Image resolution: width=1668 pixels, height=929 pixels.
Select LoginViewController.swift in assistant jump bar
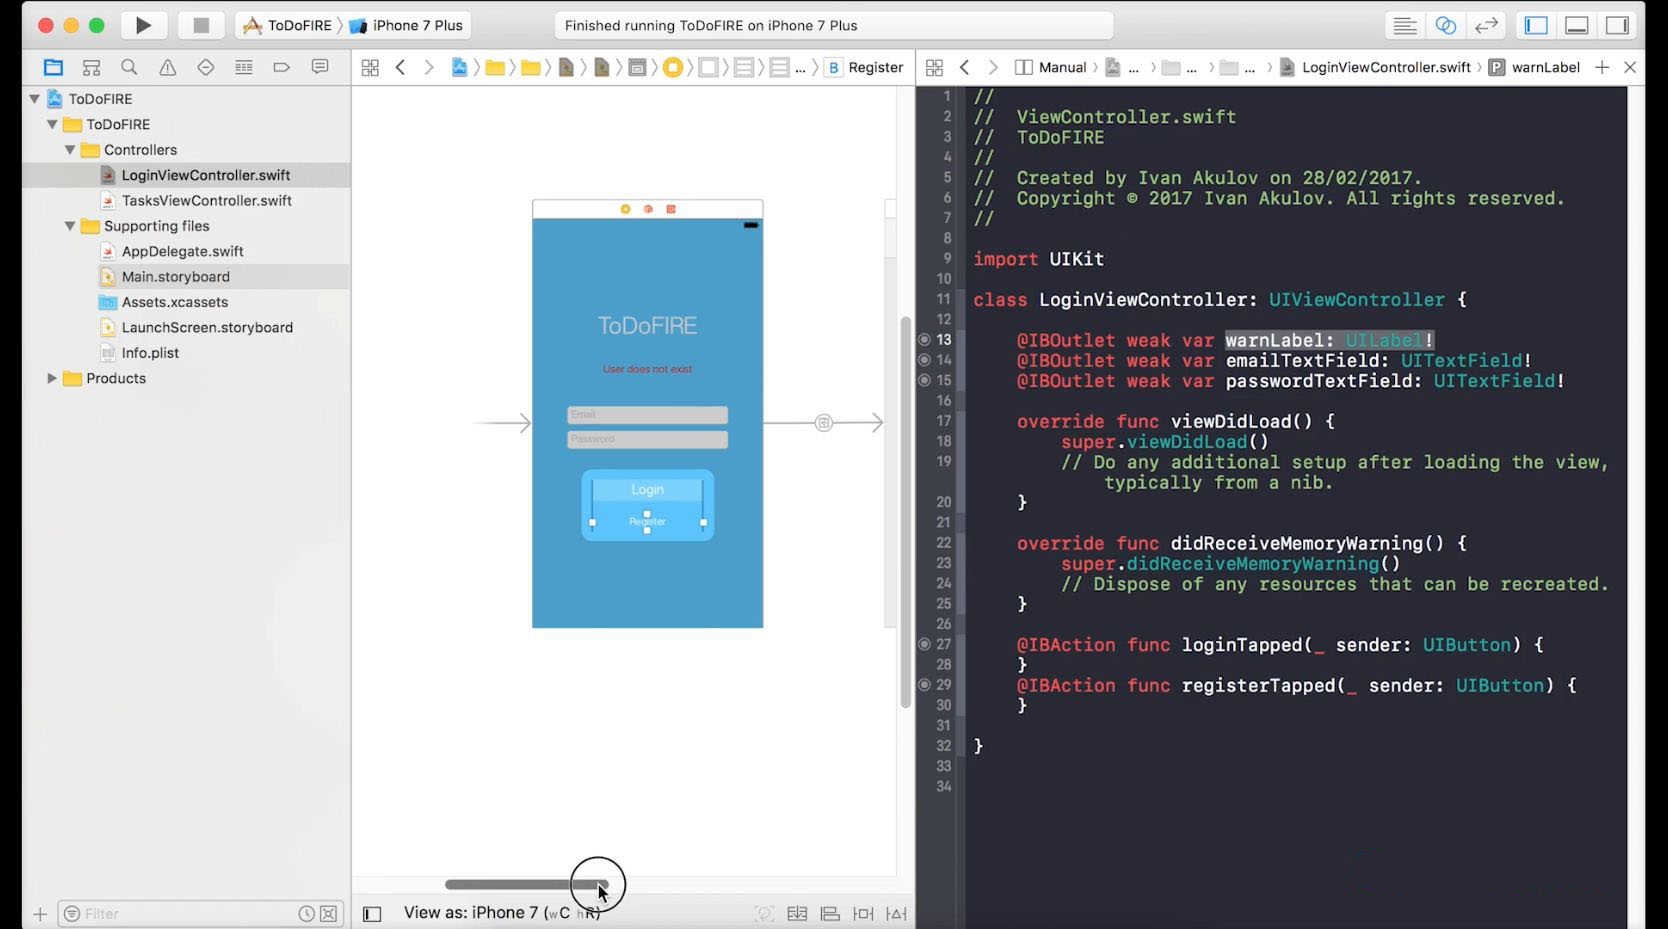[1375, 67]
